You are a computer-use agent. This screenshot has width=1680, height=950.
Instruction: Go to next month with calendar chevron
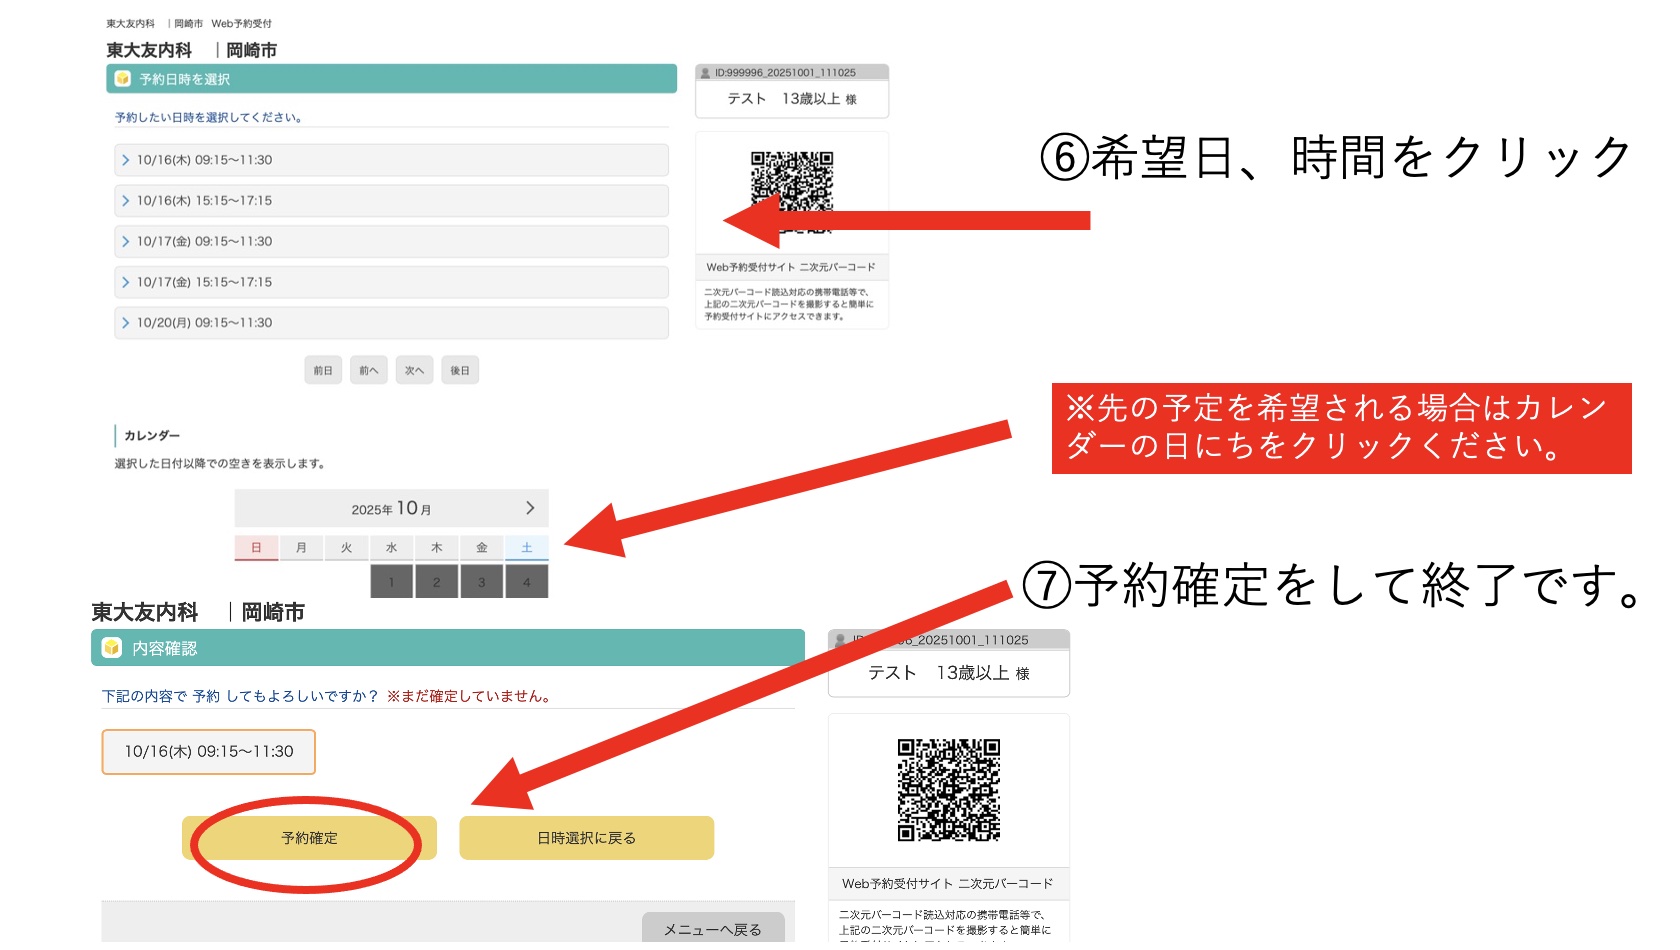(x=530, y=508)
